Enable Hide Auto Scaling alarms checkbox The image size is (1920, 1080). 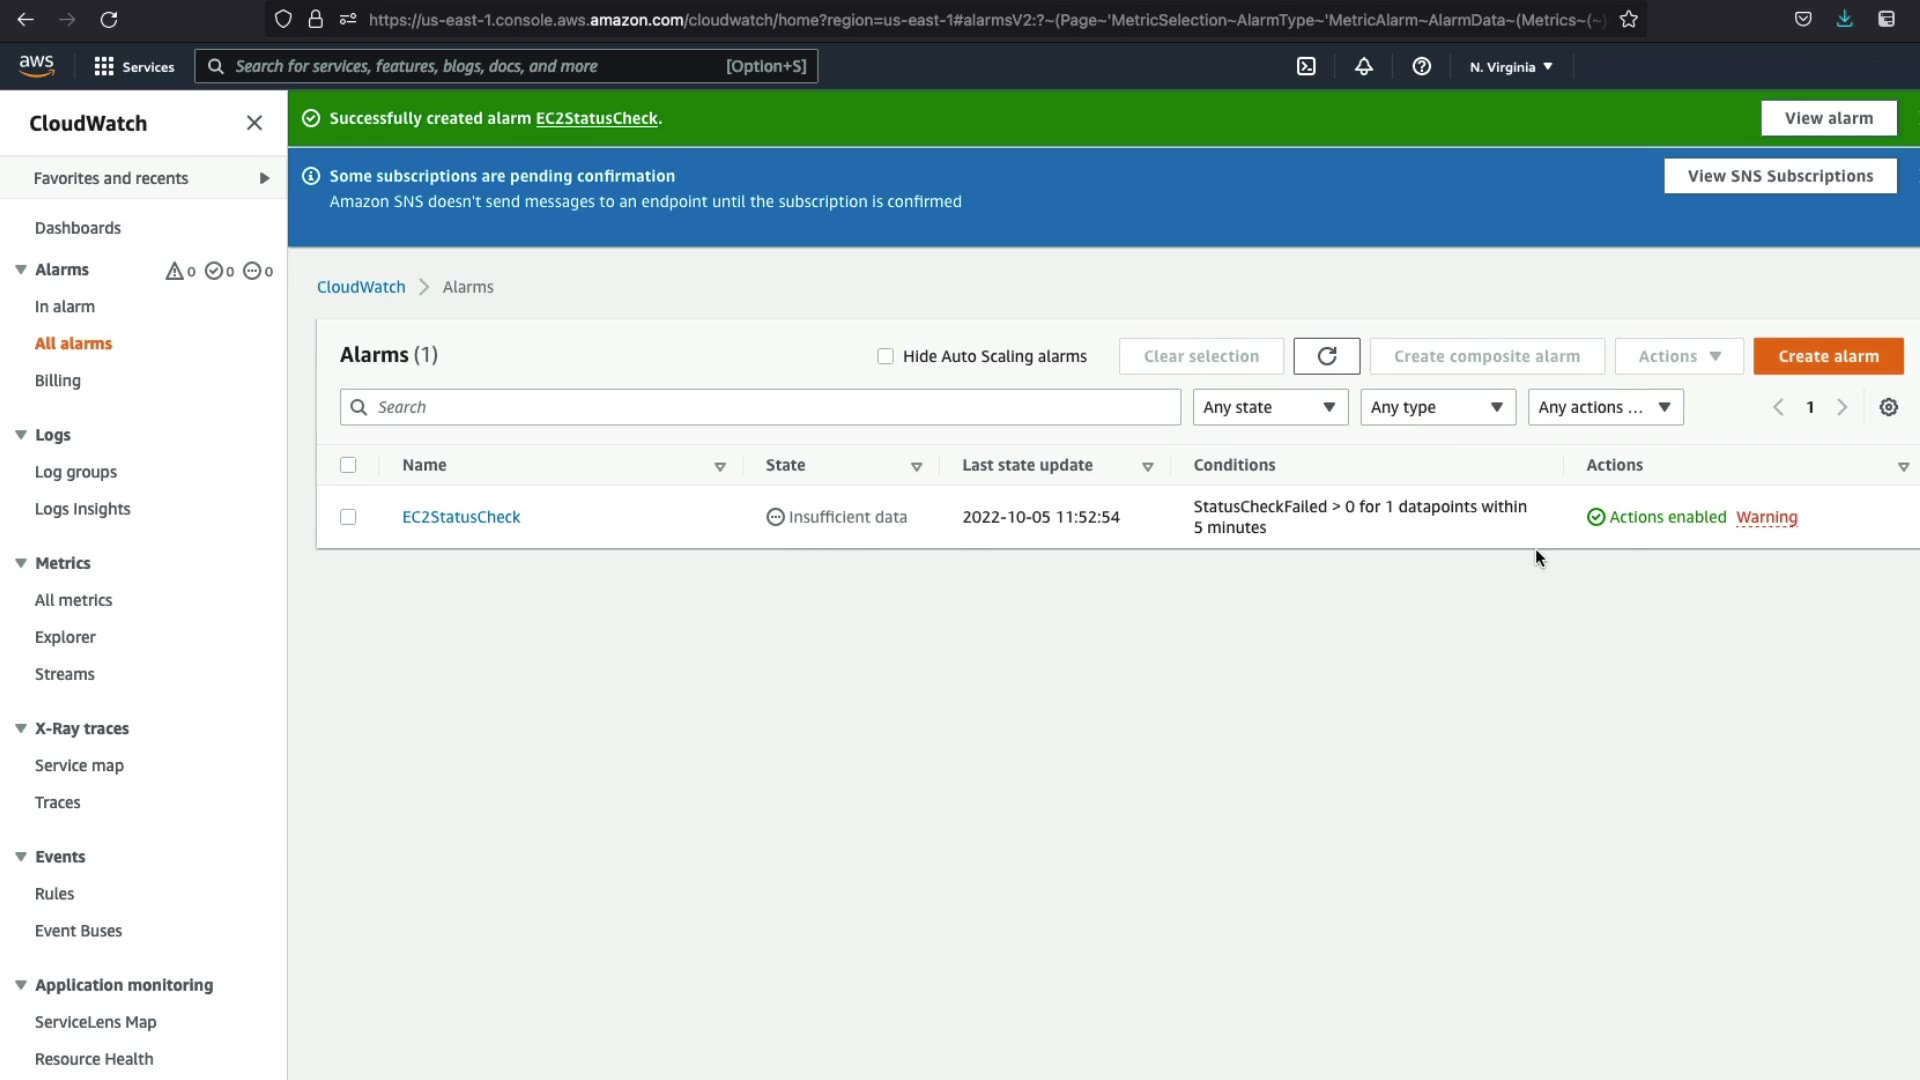pyautogui.click(x=885, y=356)
